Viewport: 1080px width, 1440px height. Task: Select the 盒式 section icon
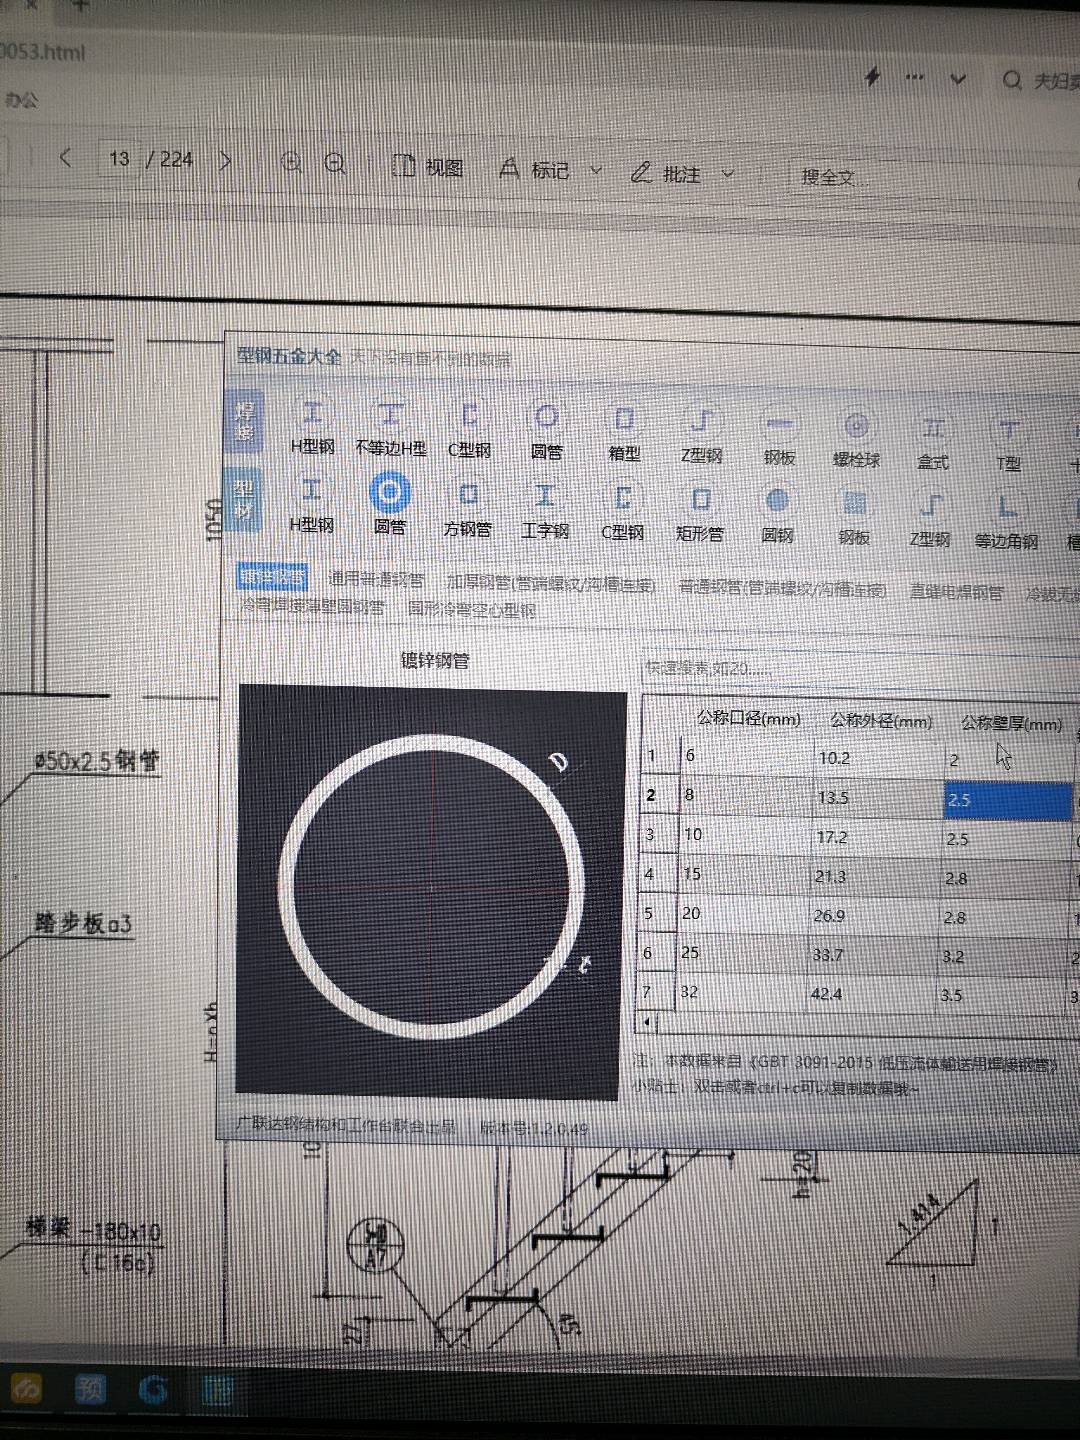933,443
